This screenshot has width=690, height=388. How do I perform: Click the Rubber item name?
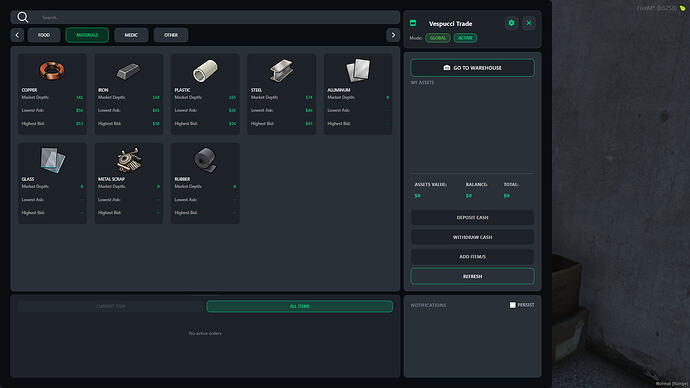(182, 179)
